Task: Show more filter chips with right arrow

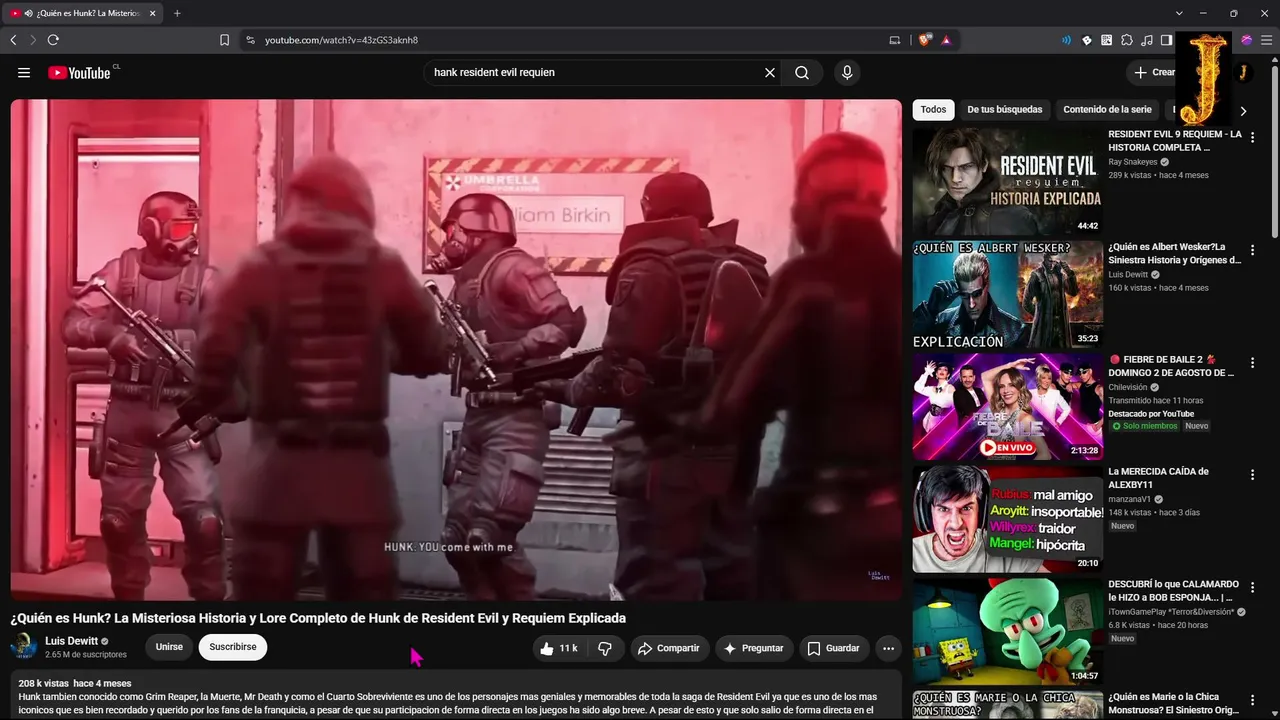Action: (1243, 111)
